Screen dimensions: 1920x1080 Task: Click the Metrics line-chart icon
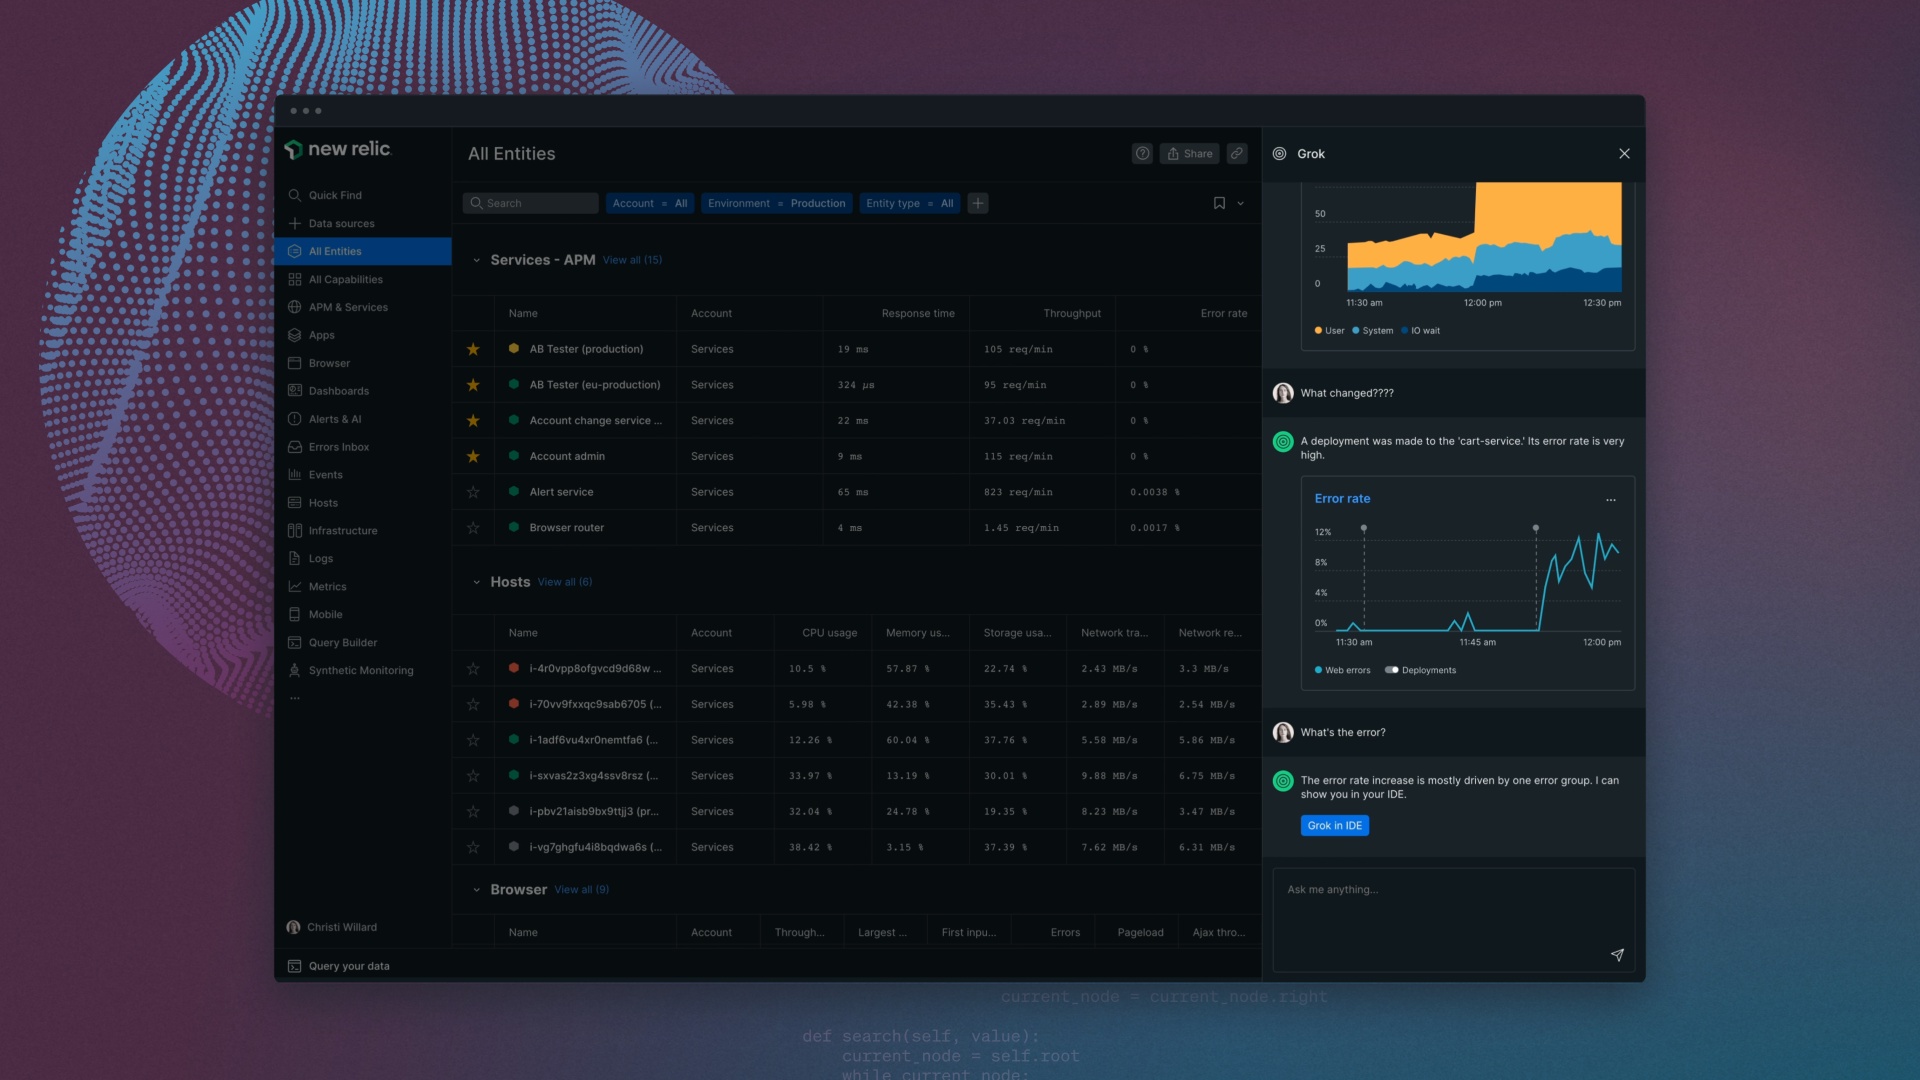coord(294,587)
